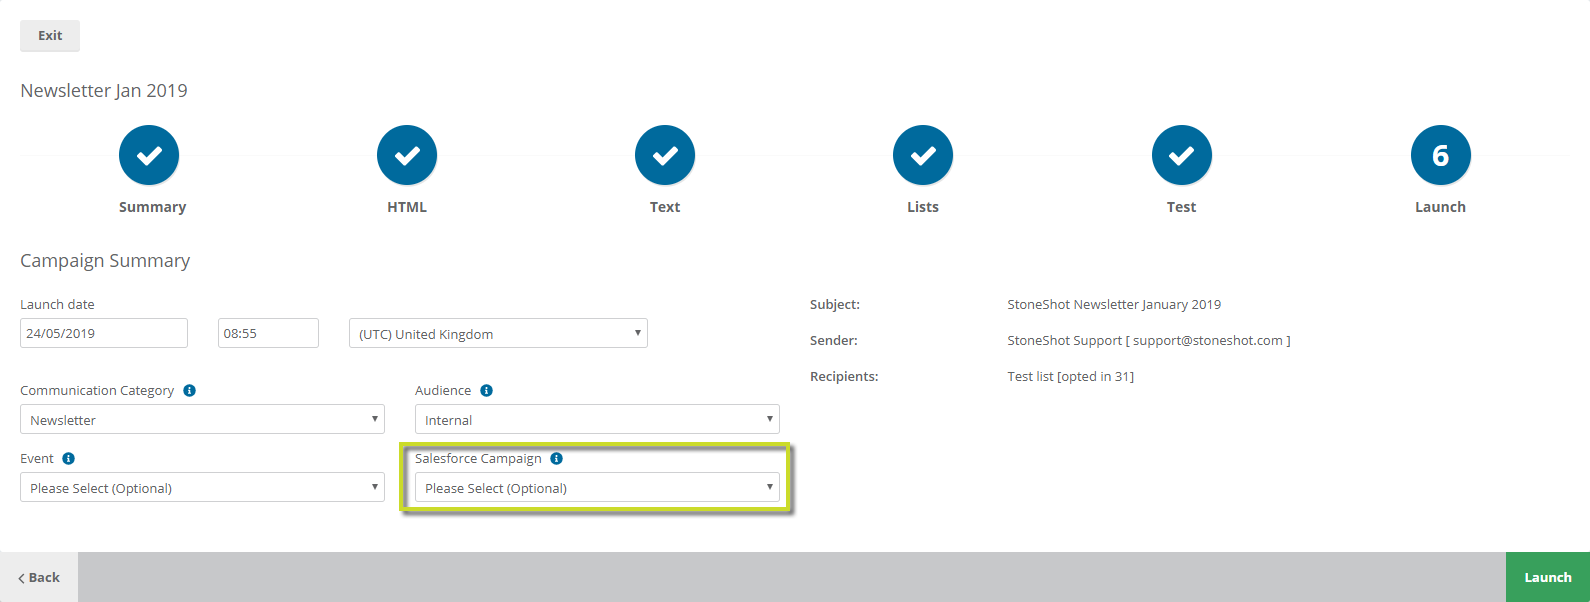This screenshot has width=1590, height=602.
Task: Click the Exit button
Action: click(50, 35)
